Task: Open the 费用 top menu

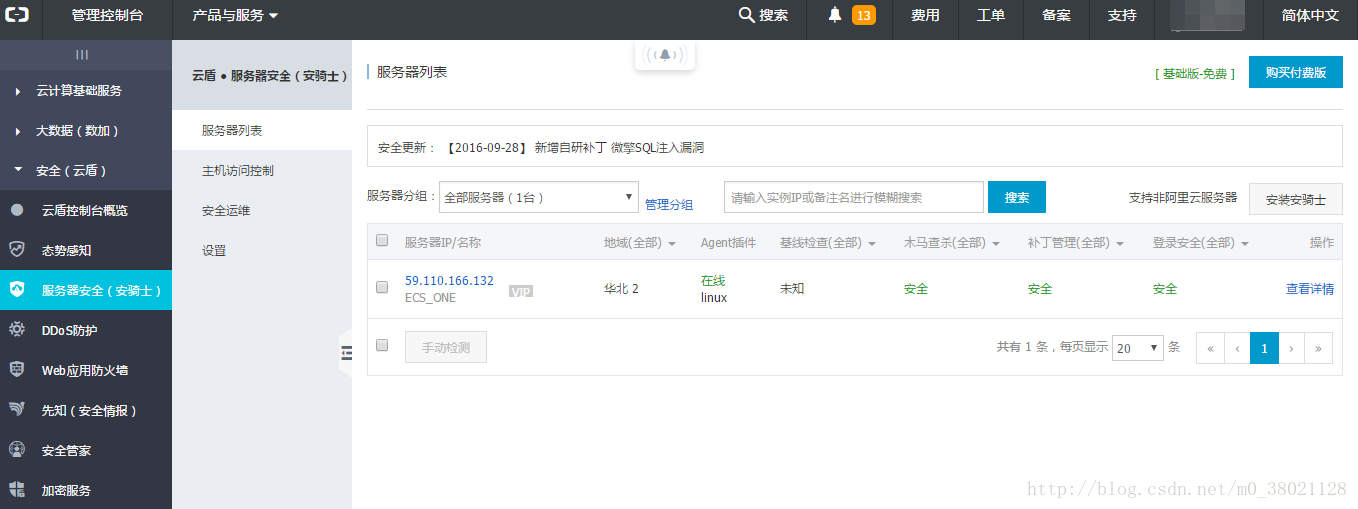Action: click(x=925, y=15)
